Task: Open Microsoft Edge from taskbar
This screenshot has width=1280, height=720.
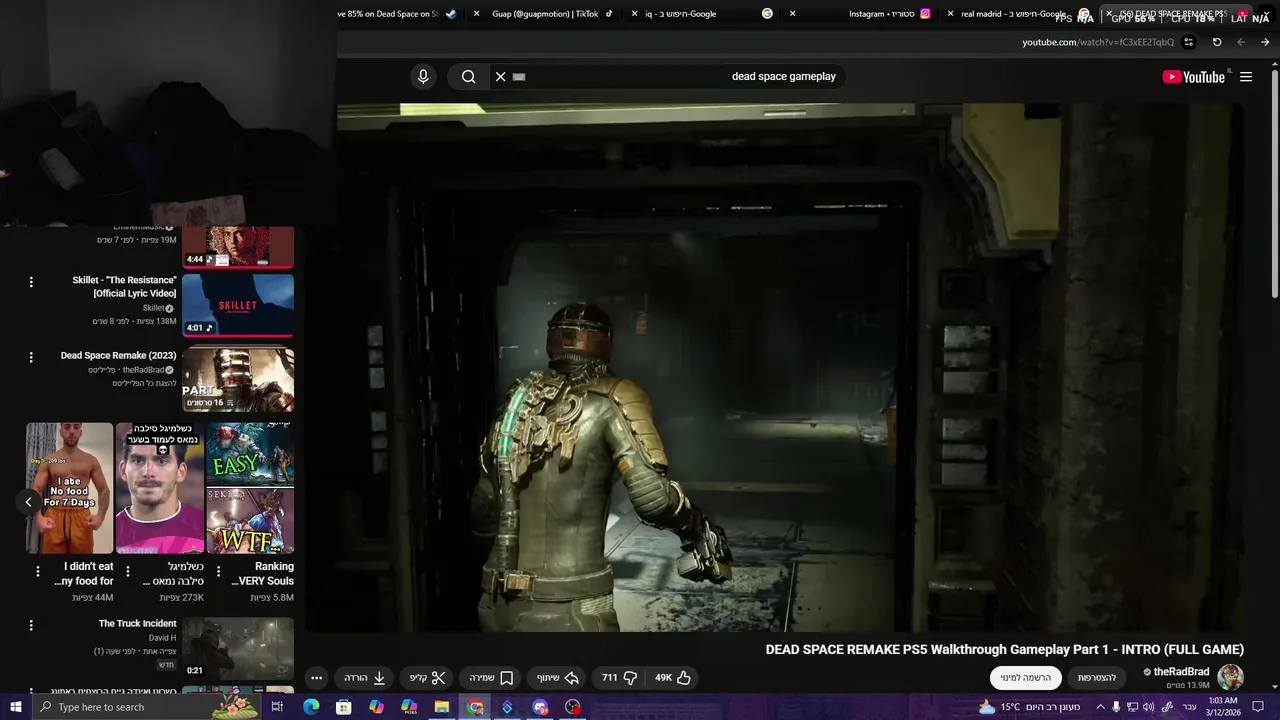Action: [311, 707]
